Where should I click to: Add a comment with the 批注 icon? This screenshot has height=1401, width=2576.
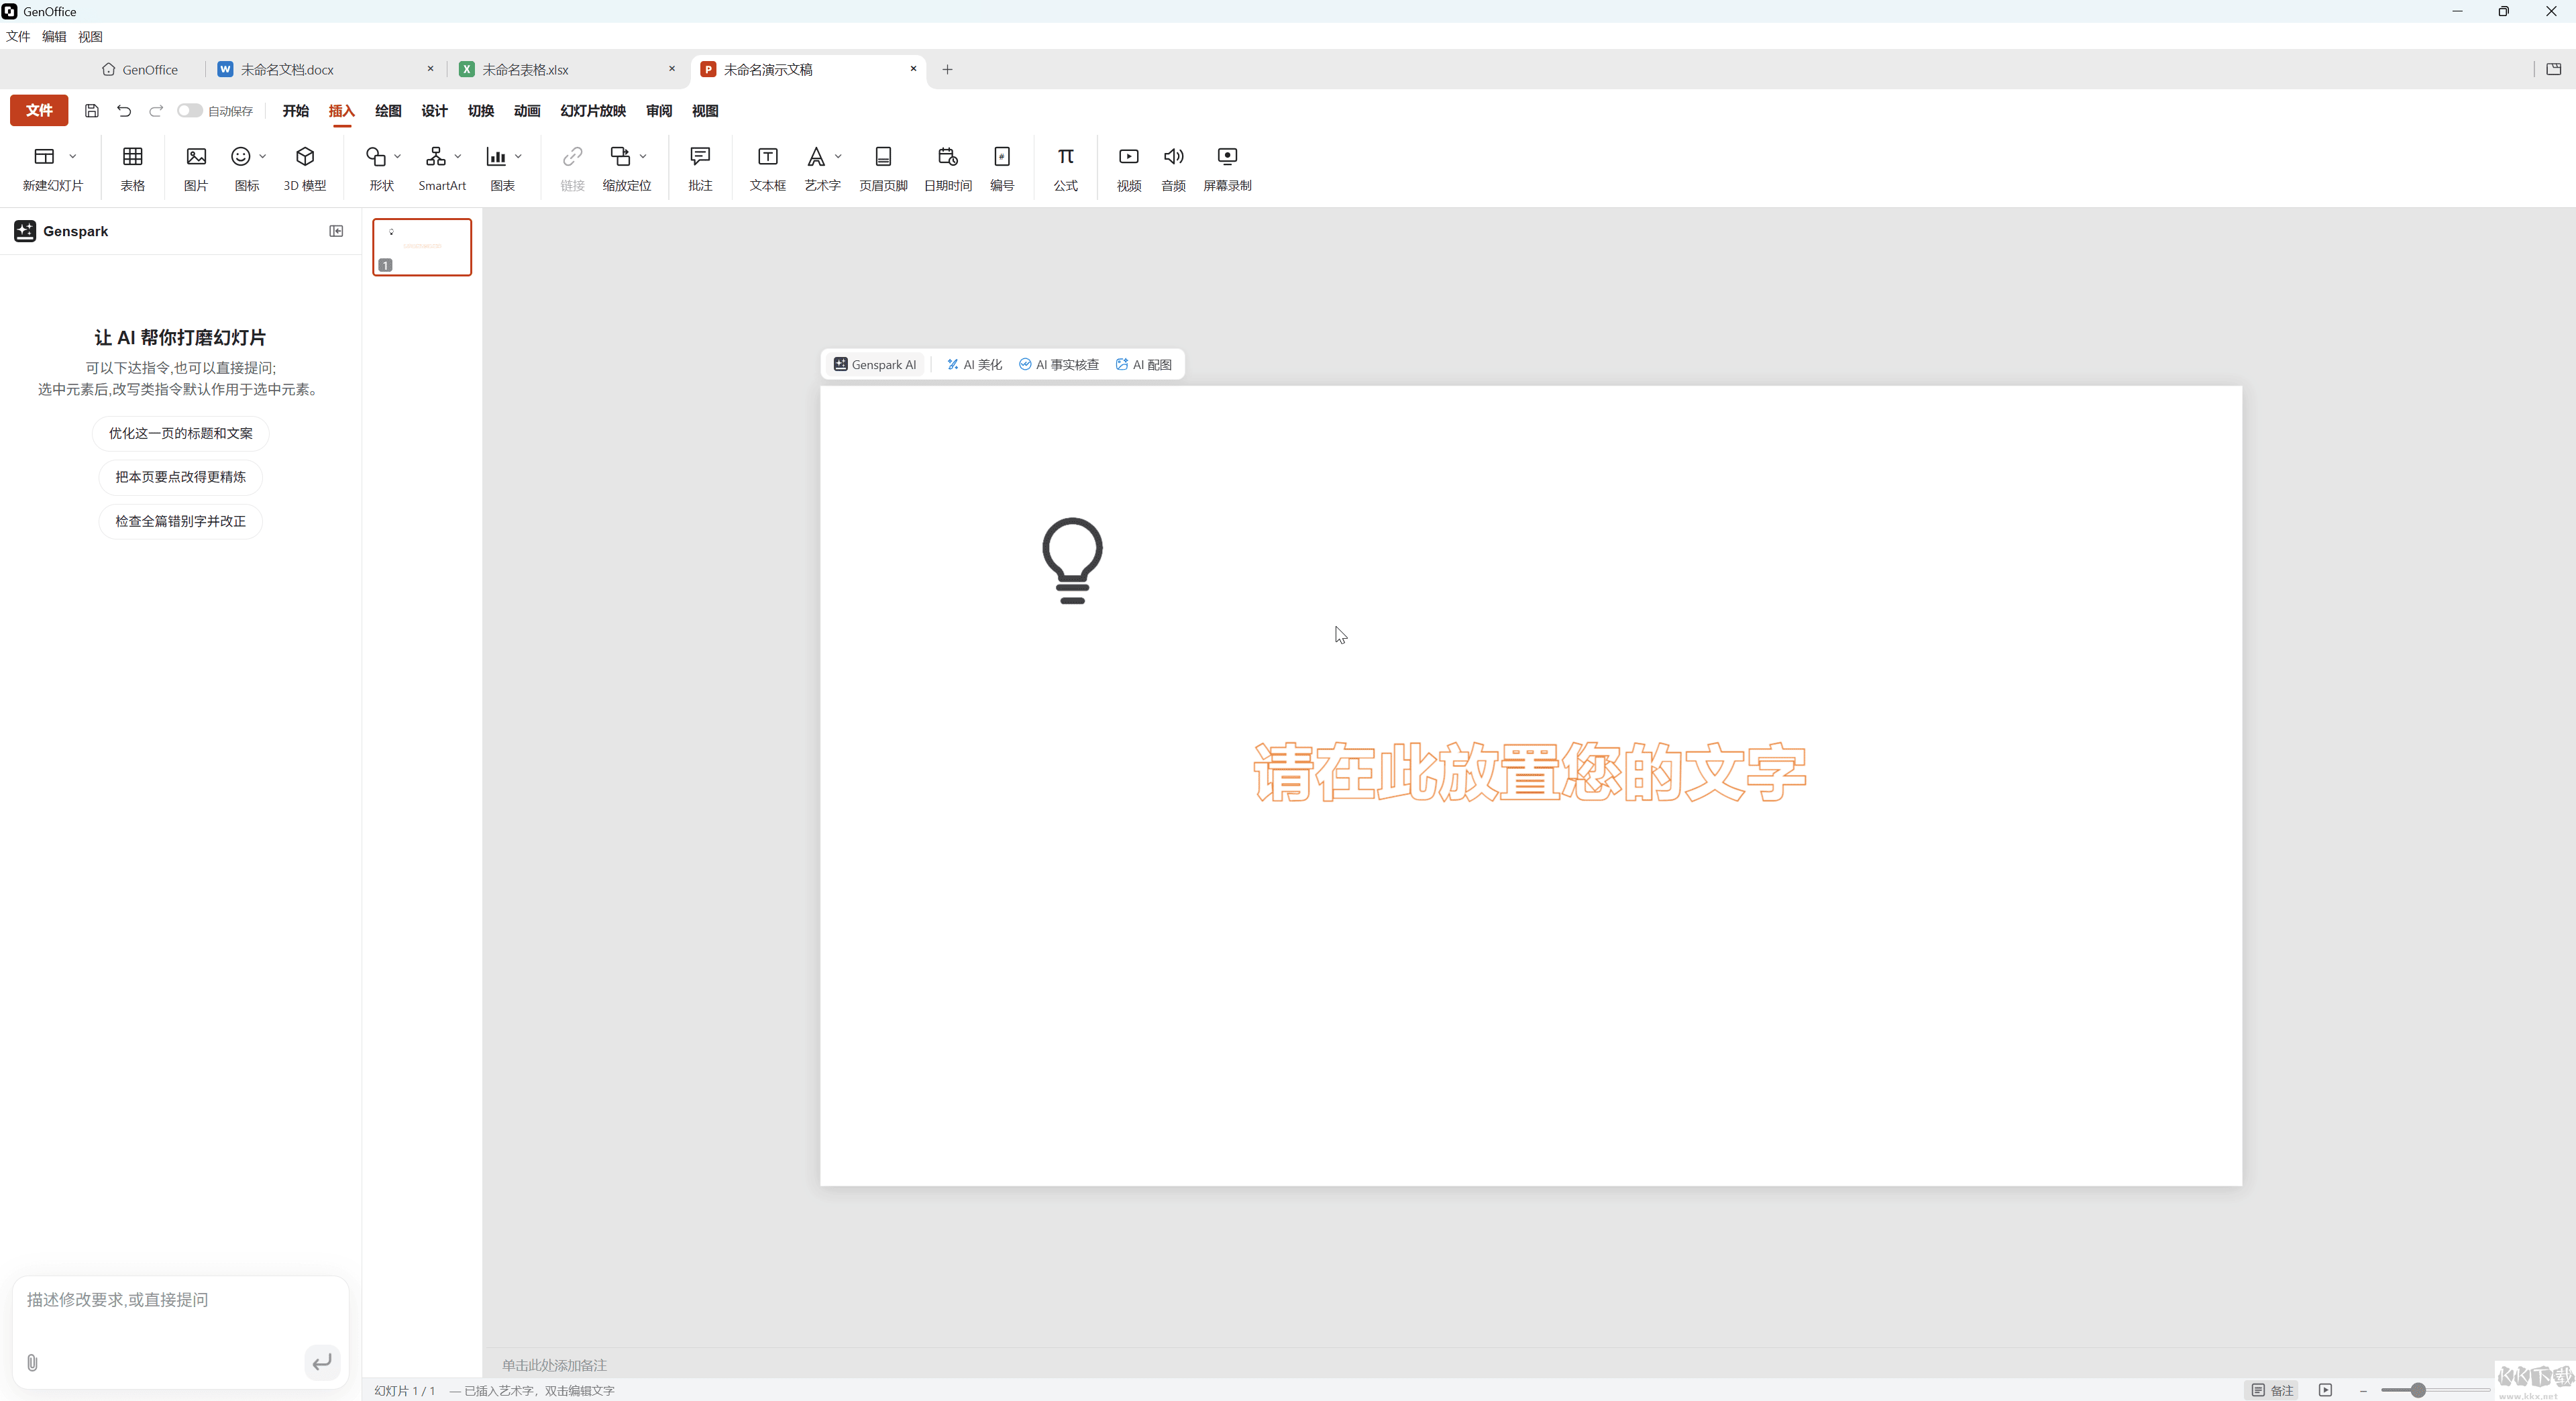[700, 168]
